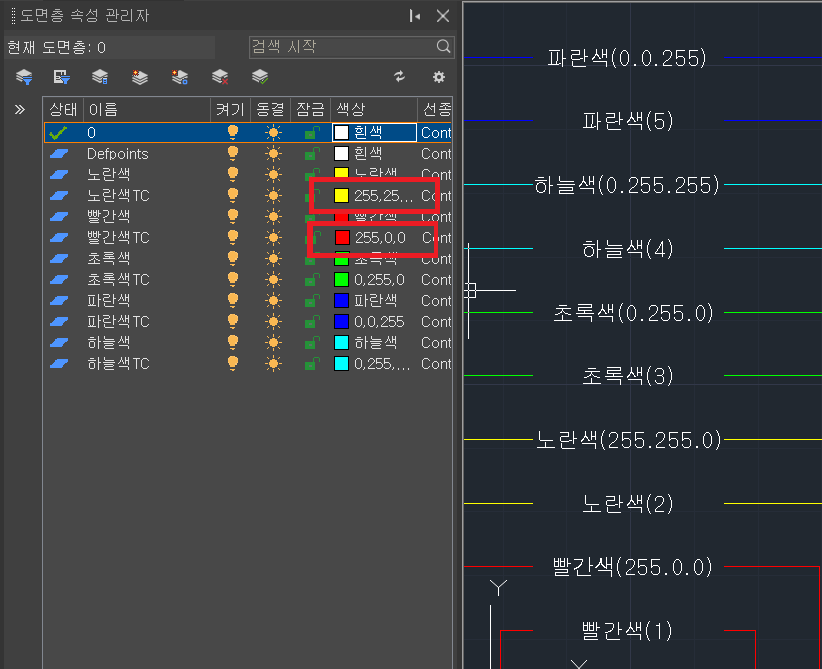Image resolution: width=822 pixels, height=669 pixels.
Task: Click the status icon of 초록색 layer
Action: (x=59, y=258)
